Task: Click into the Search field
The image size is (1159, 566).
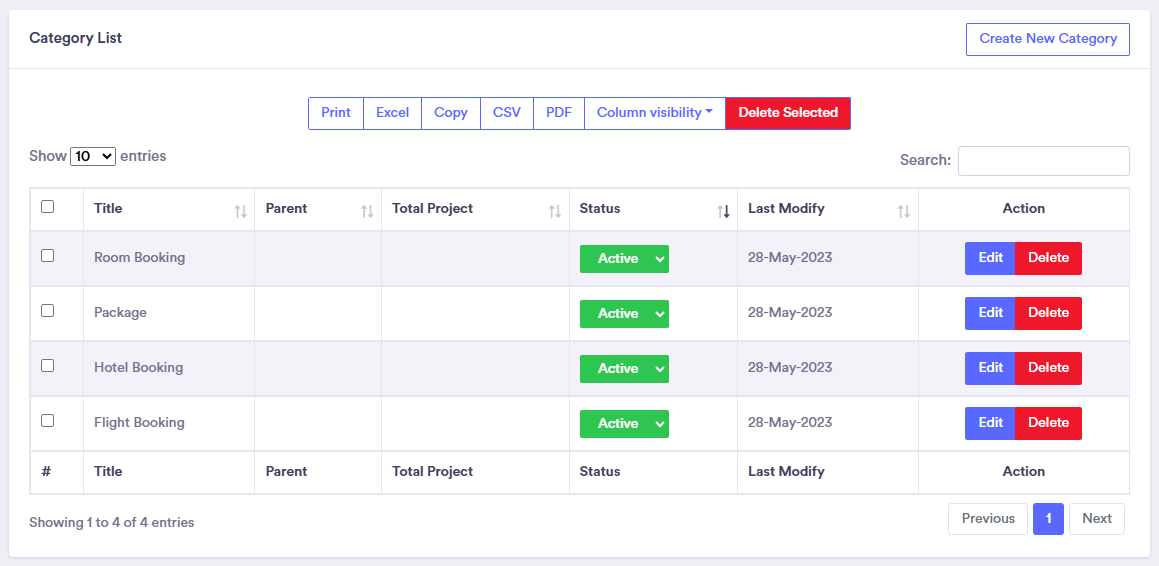Action: pos(1043,161)
